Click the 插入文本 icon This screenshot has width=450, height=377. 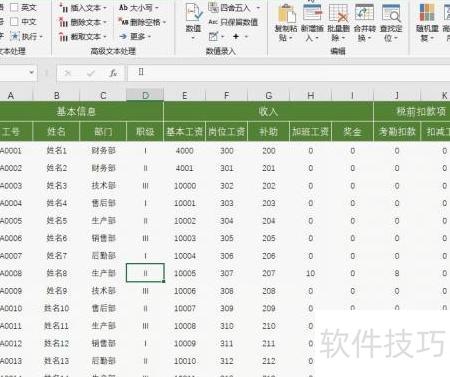tap(64, 8)
